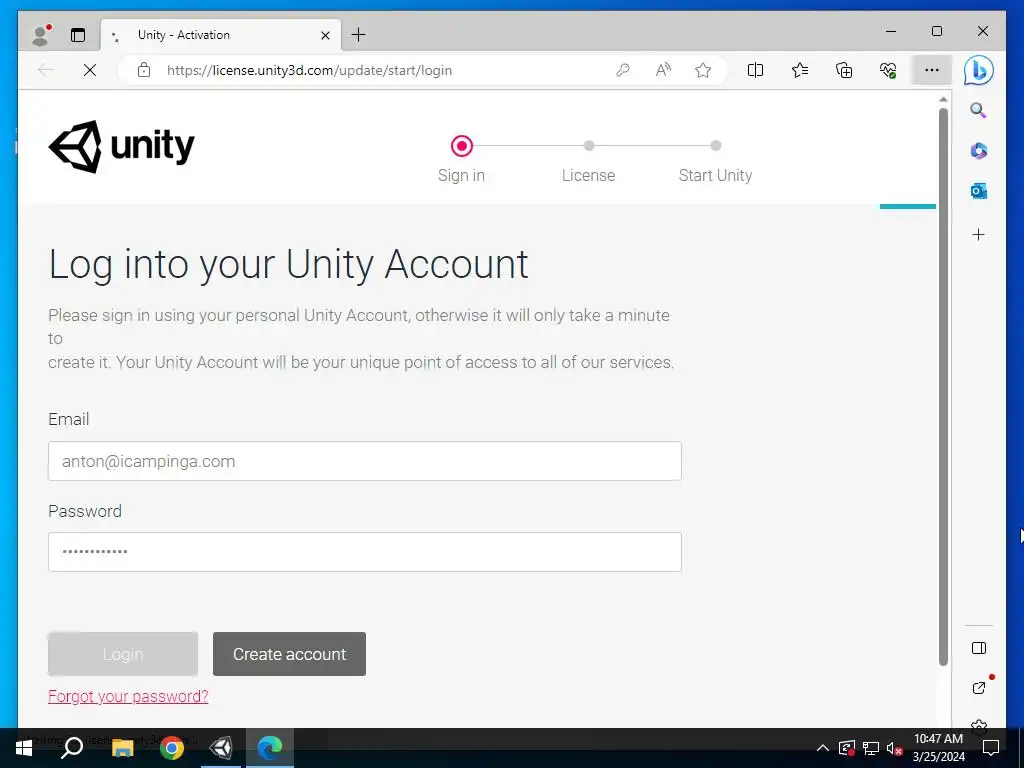1024x768 pixels.
Task: Open Edge Settings and more menu
Action: tap(932, 70)
